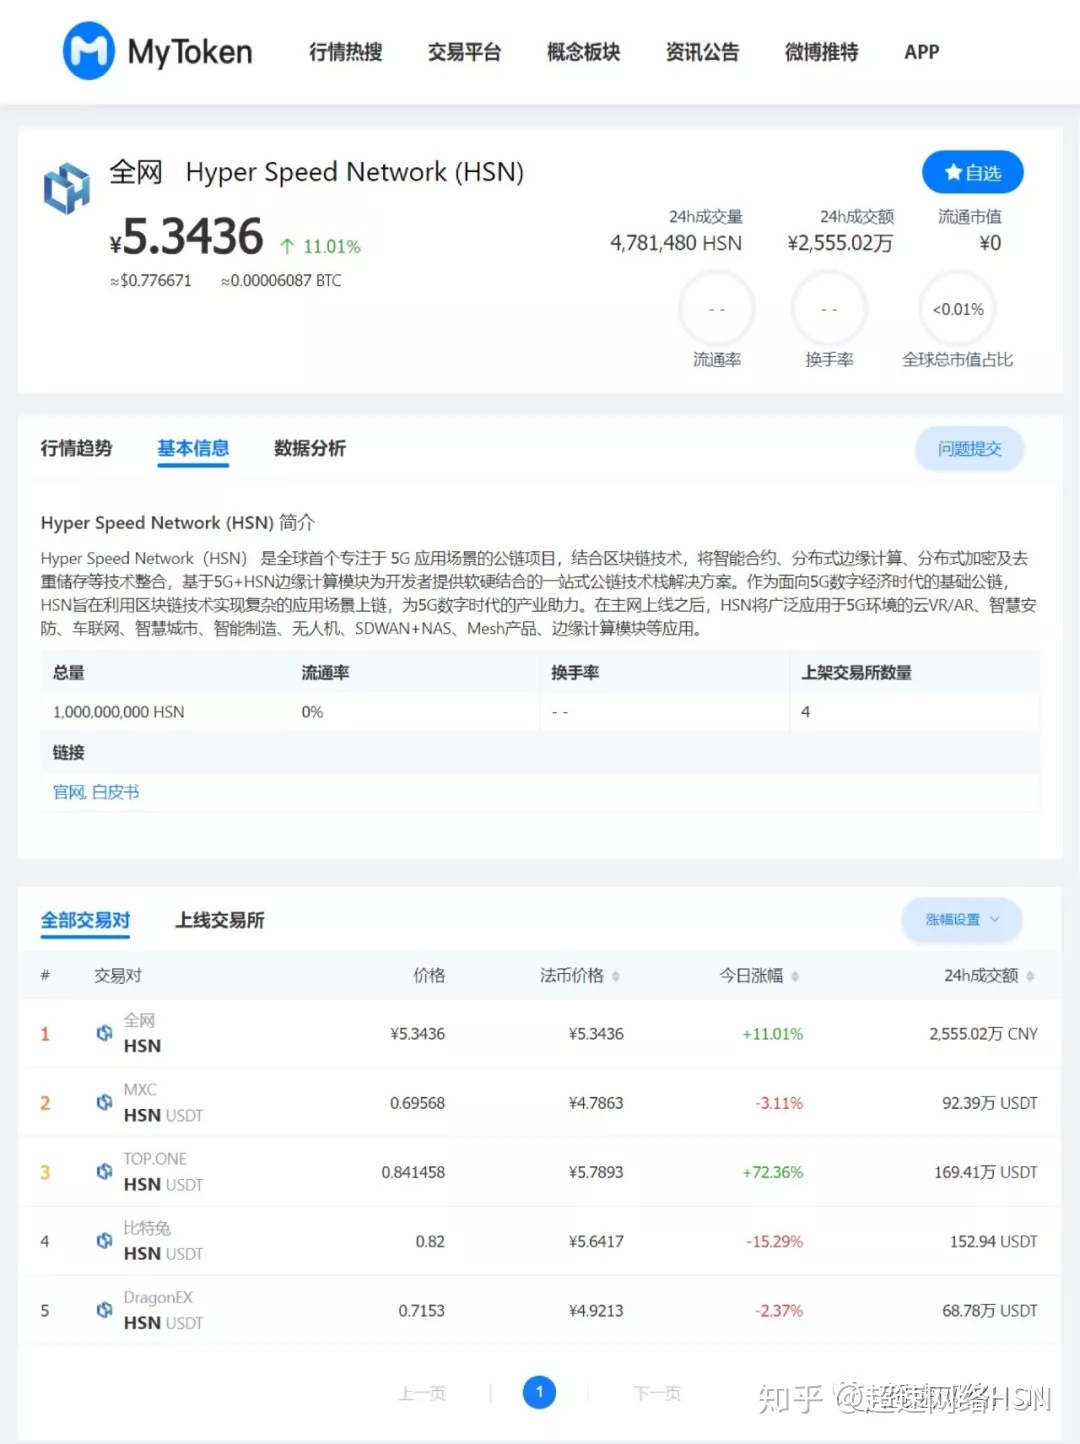This screenshot has height=1444, width=1080.
Task: Click the ¥2,555.02万 24h turnover value
Action: point(840,243)
